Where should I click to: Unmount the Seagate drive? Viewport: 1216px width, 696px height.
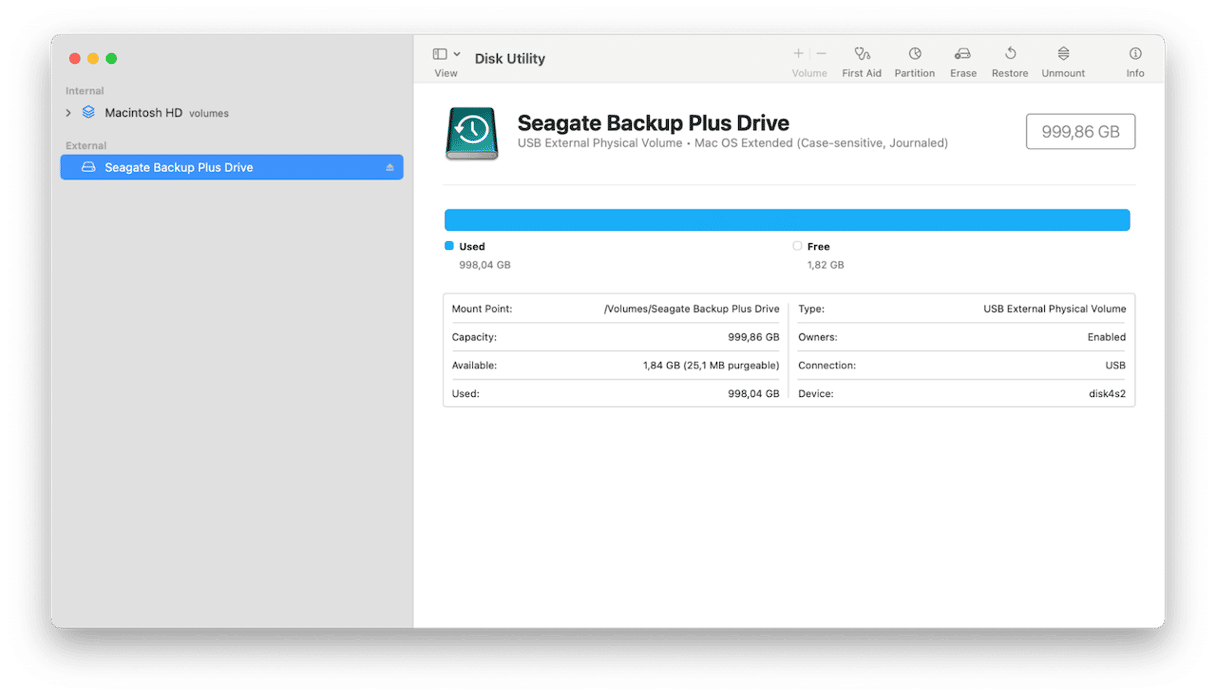1062,60
